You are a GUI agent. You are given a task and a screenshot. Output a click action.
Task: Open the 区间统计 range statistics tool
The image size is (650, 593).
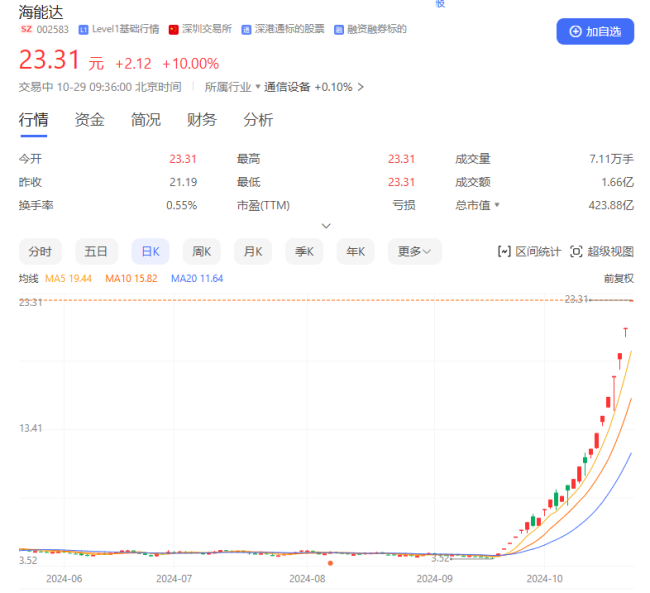(x=529, y=251)
